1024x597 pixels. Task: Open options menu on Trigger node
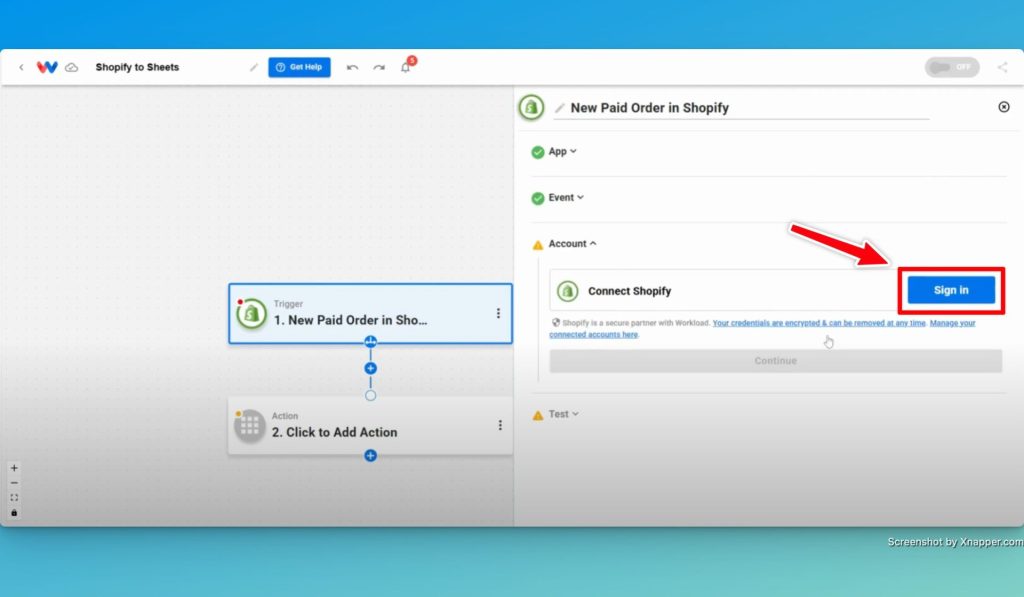pos(498,314)
